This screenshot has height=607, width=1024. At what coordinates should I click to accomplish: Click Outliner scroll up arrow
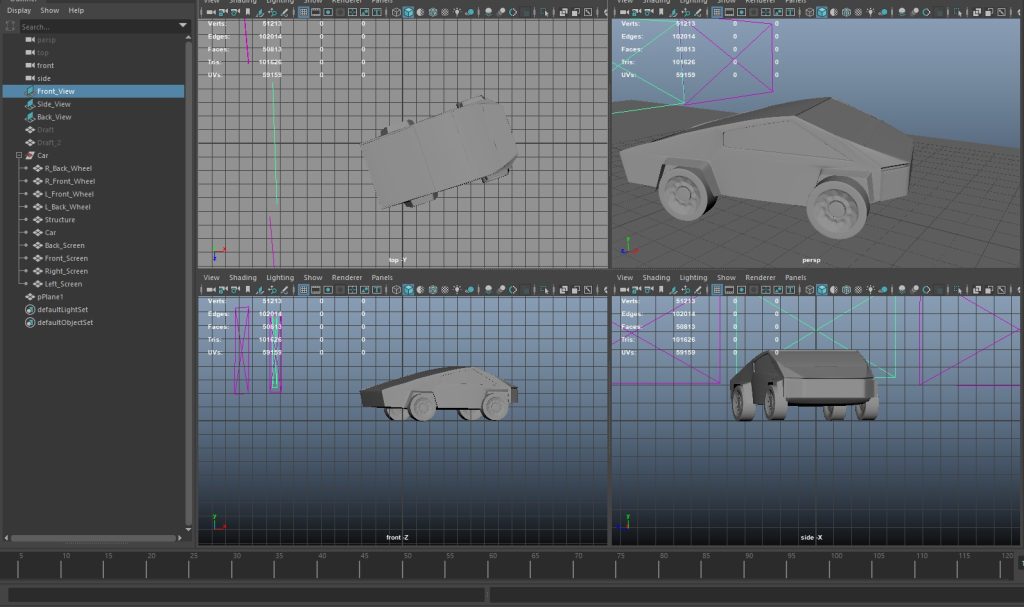[189, 38]
